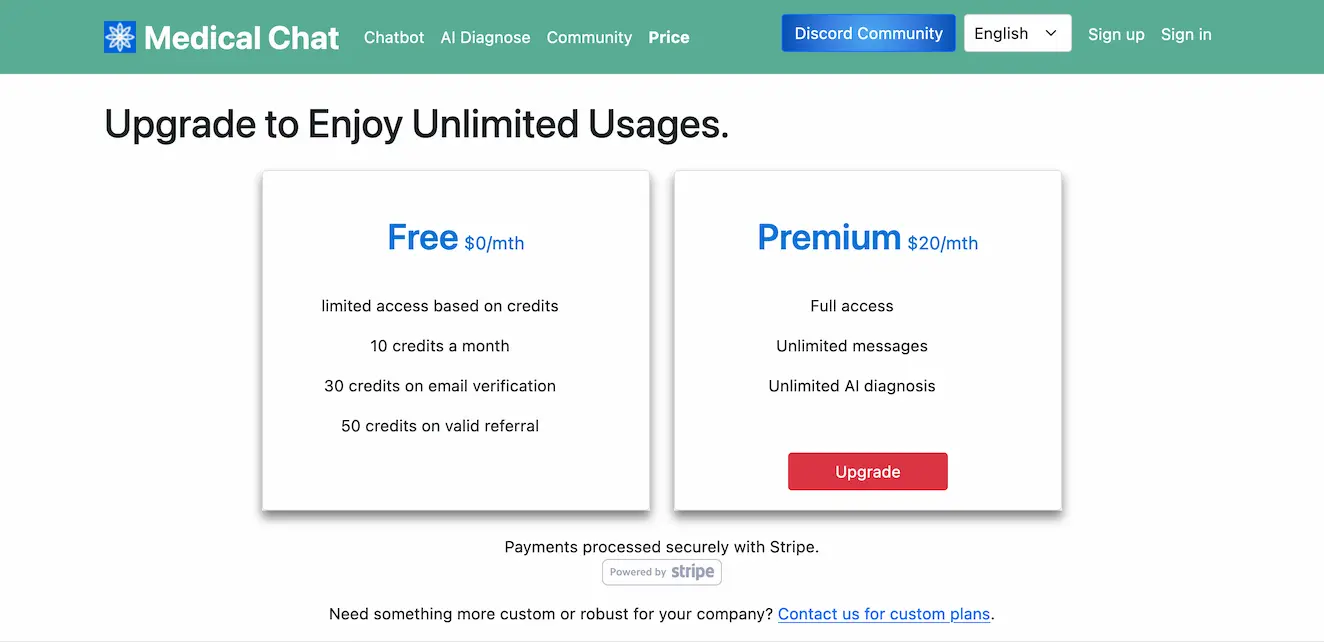Click the Powered by Stripe badge

(x=662, y=572)
